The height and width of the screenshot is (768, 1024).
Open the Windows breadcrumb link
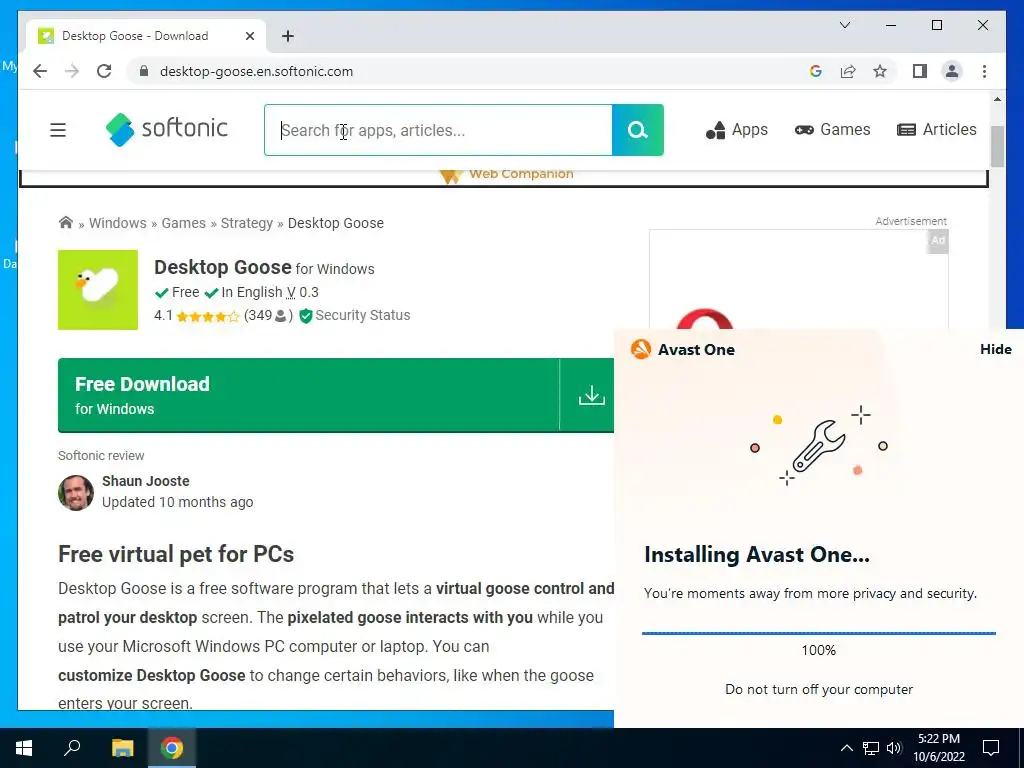tap(118, 223)
